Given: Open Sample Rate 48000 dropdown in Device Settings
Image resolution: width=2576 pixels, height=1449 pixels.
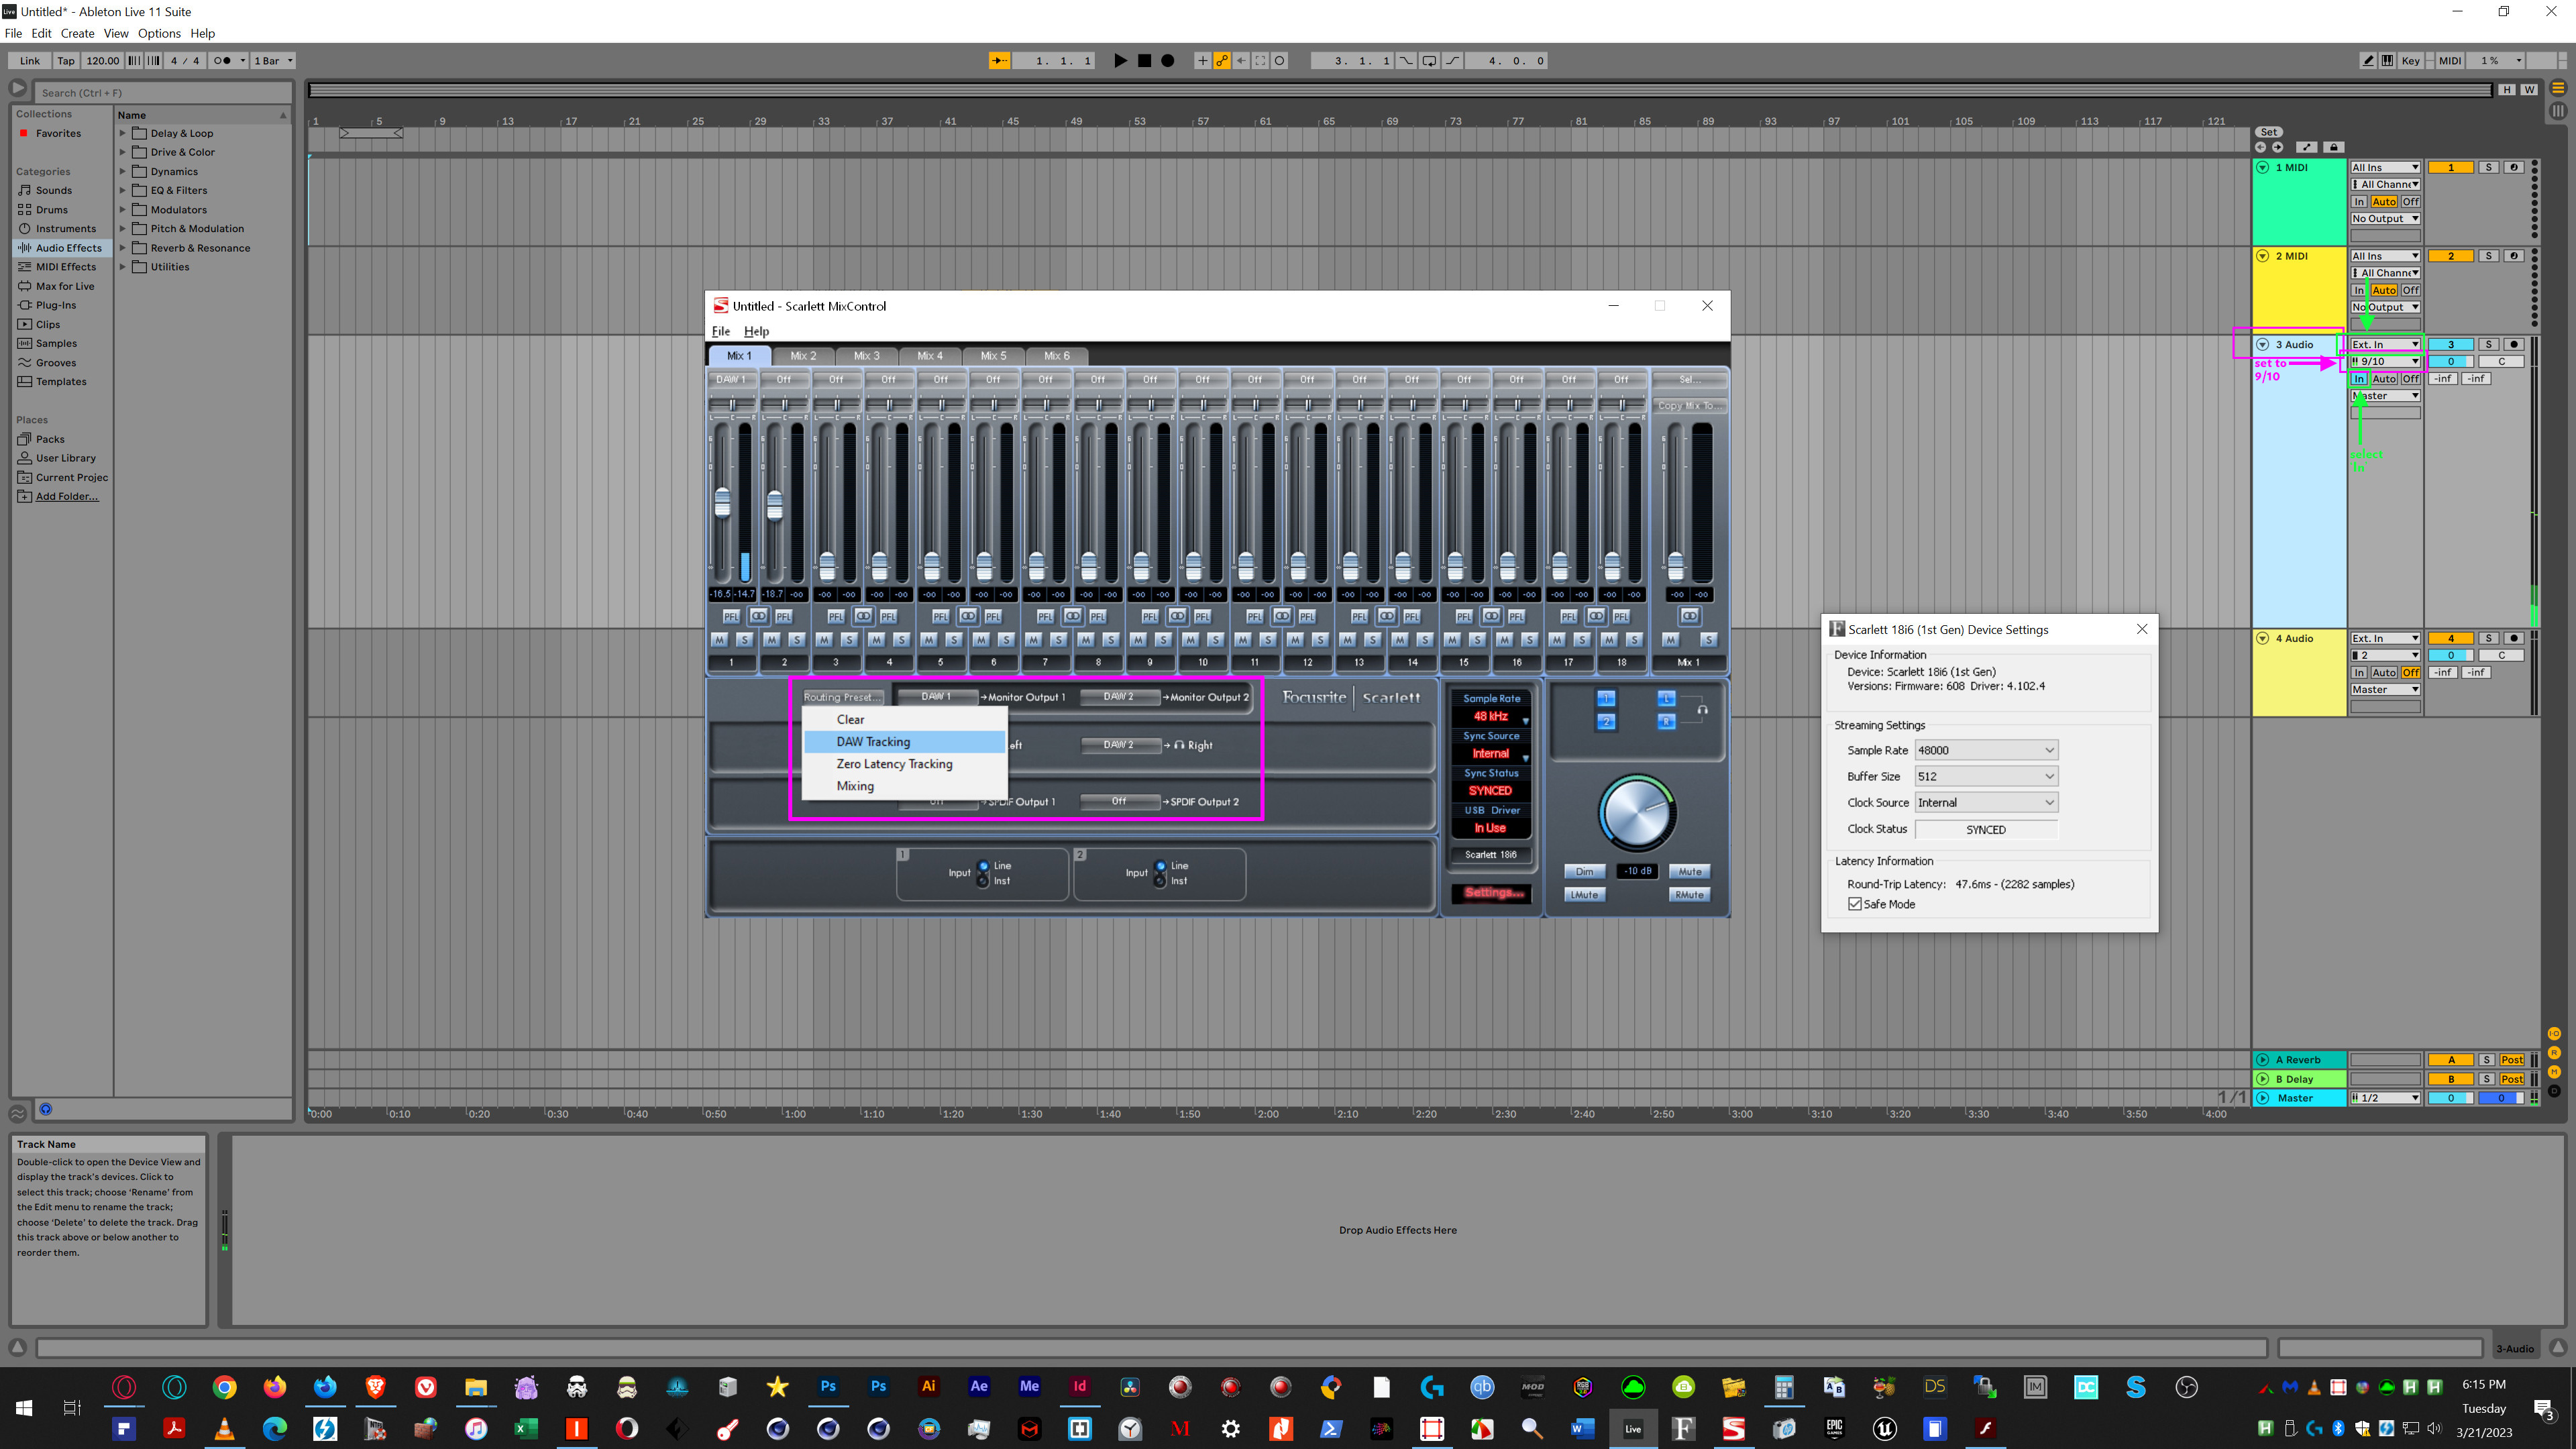Looking at the screenshot, I should click(1986, 750).
